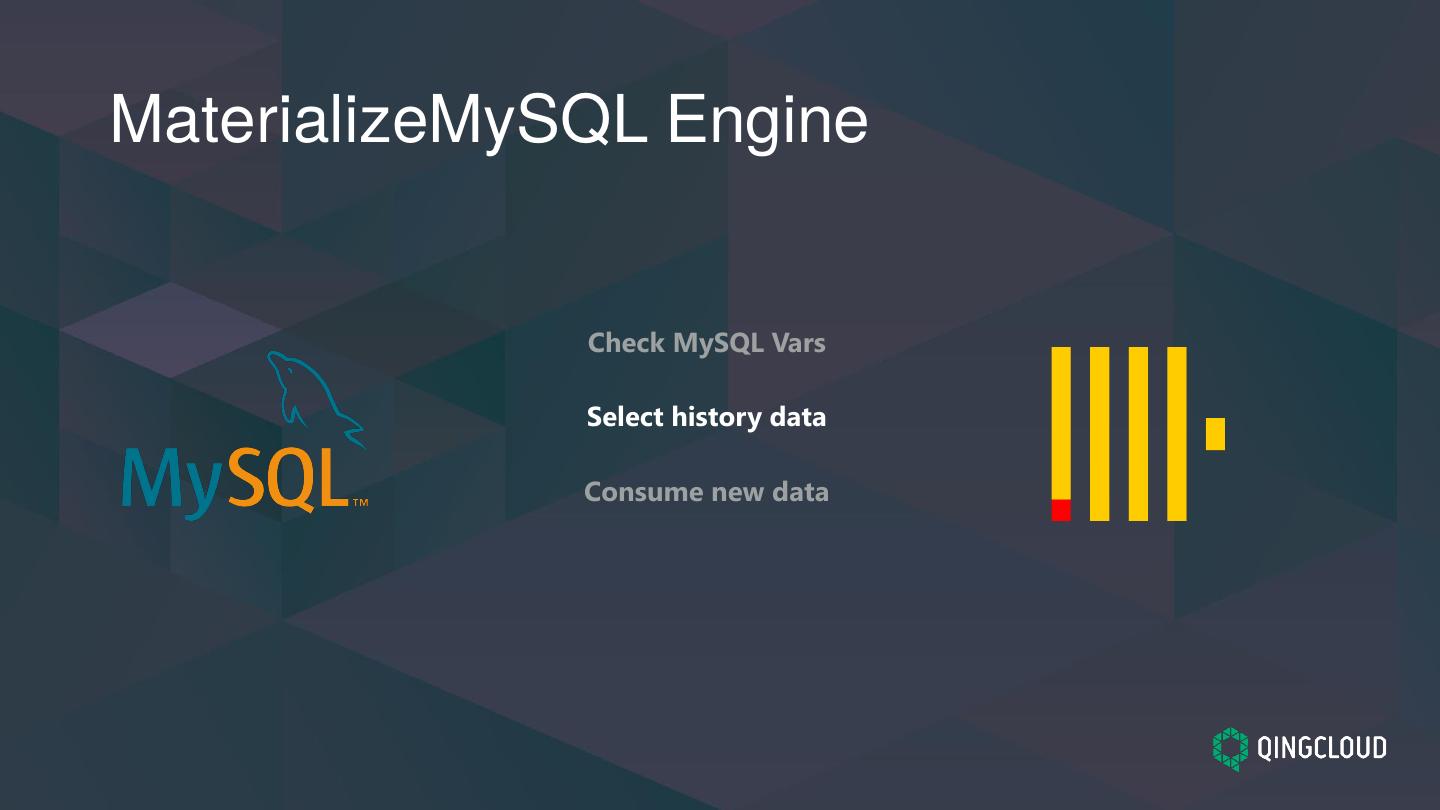Select the second yellow ClickHouse bar
1440x810 pixels.
[x=1099, y=434]
